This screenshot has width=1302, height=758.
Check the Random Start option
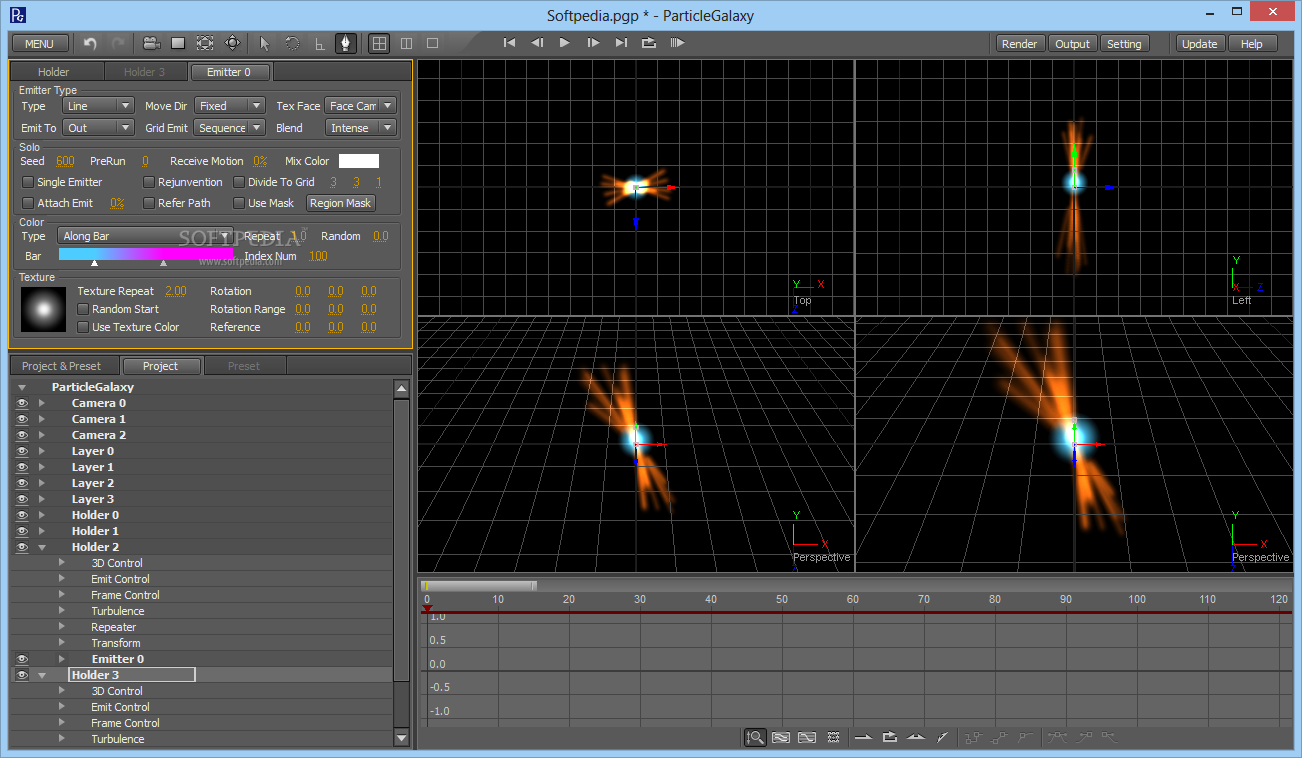click(x=83, y=309)
